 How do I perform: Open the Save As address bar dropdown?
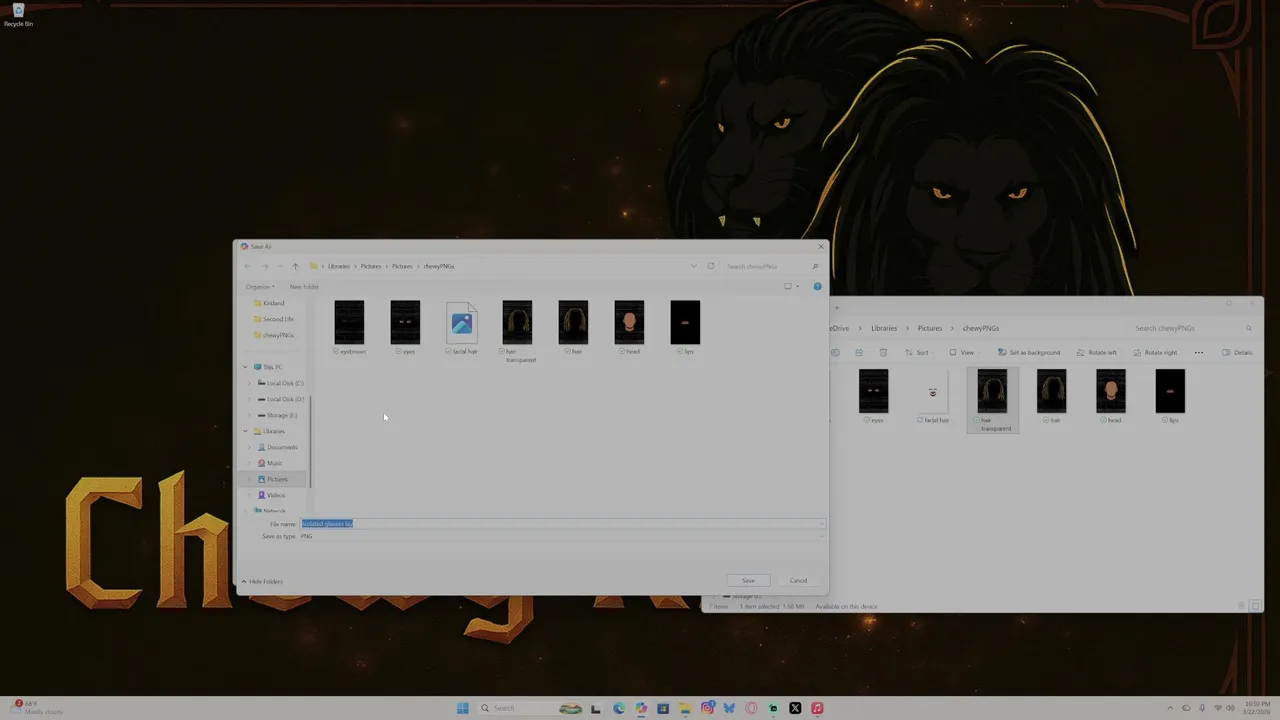[x=693, y=266]
